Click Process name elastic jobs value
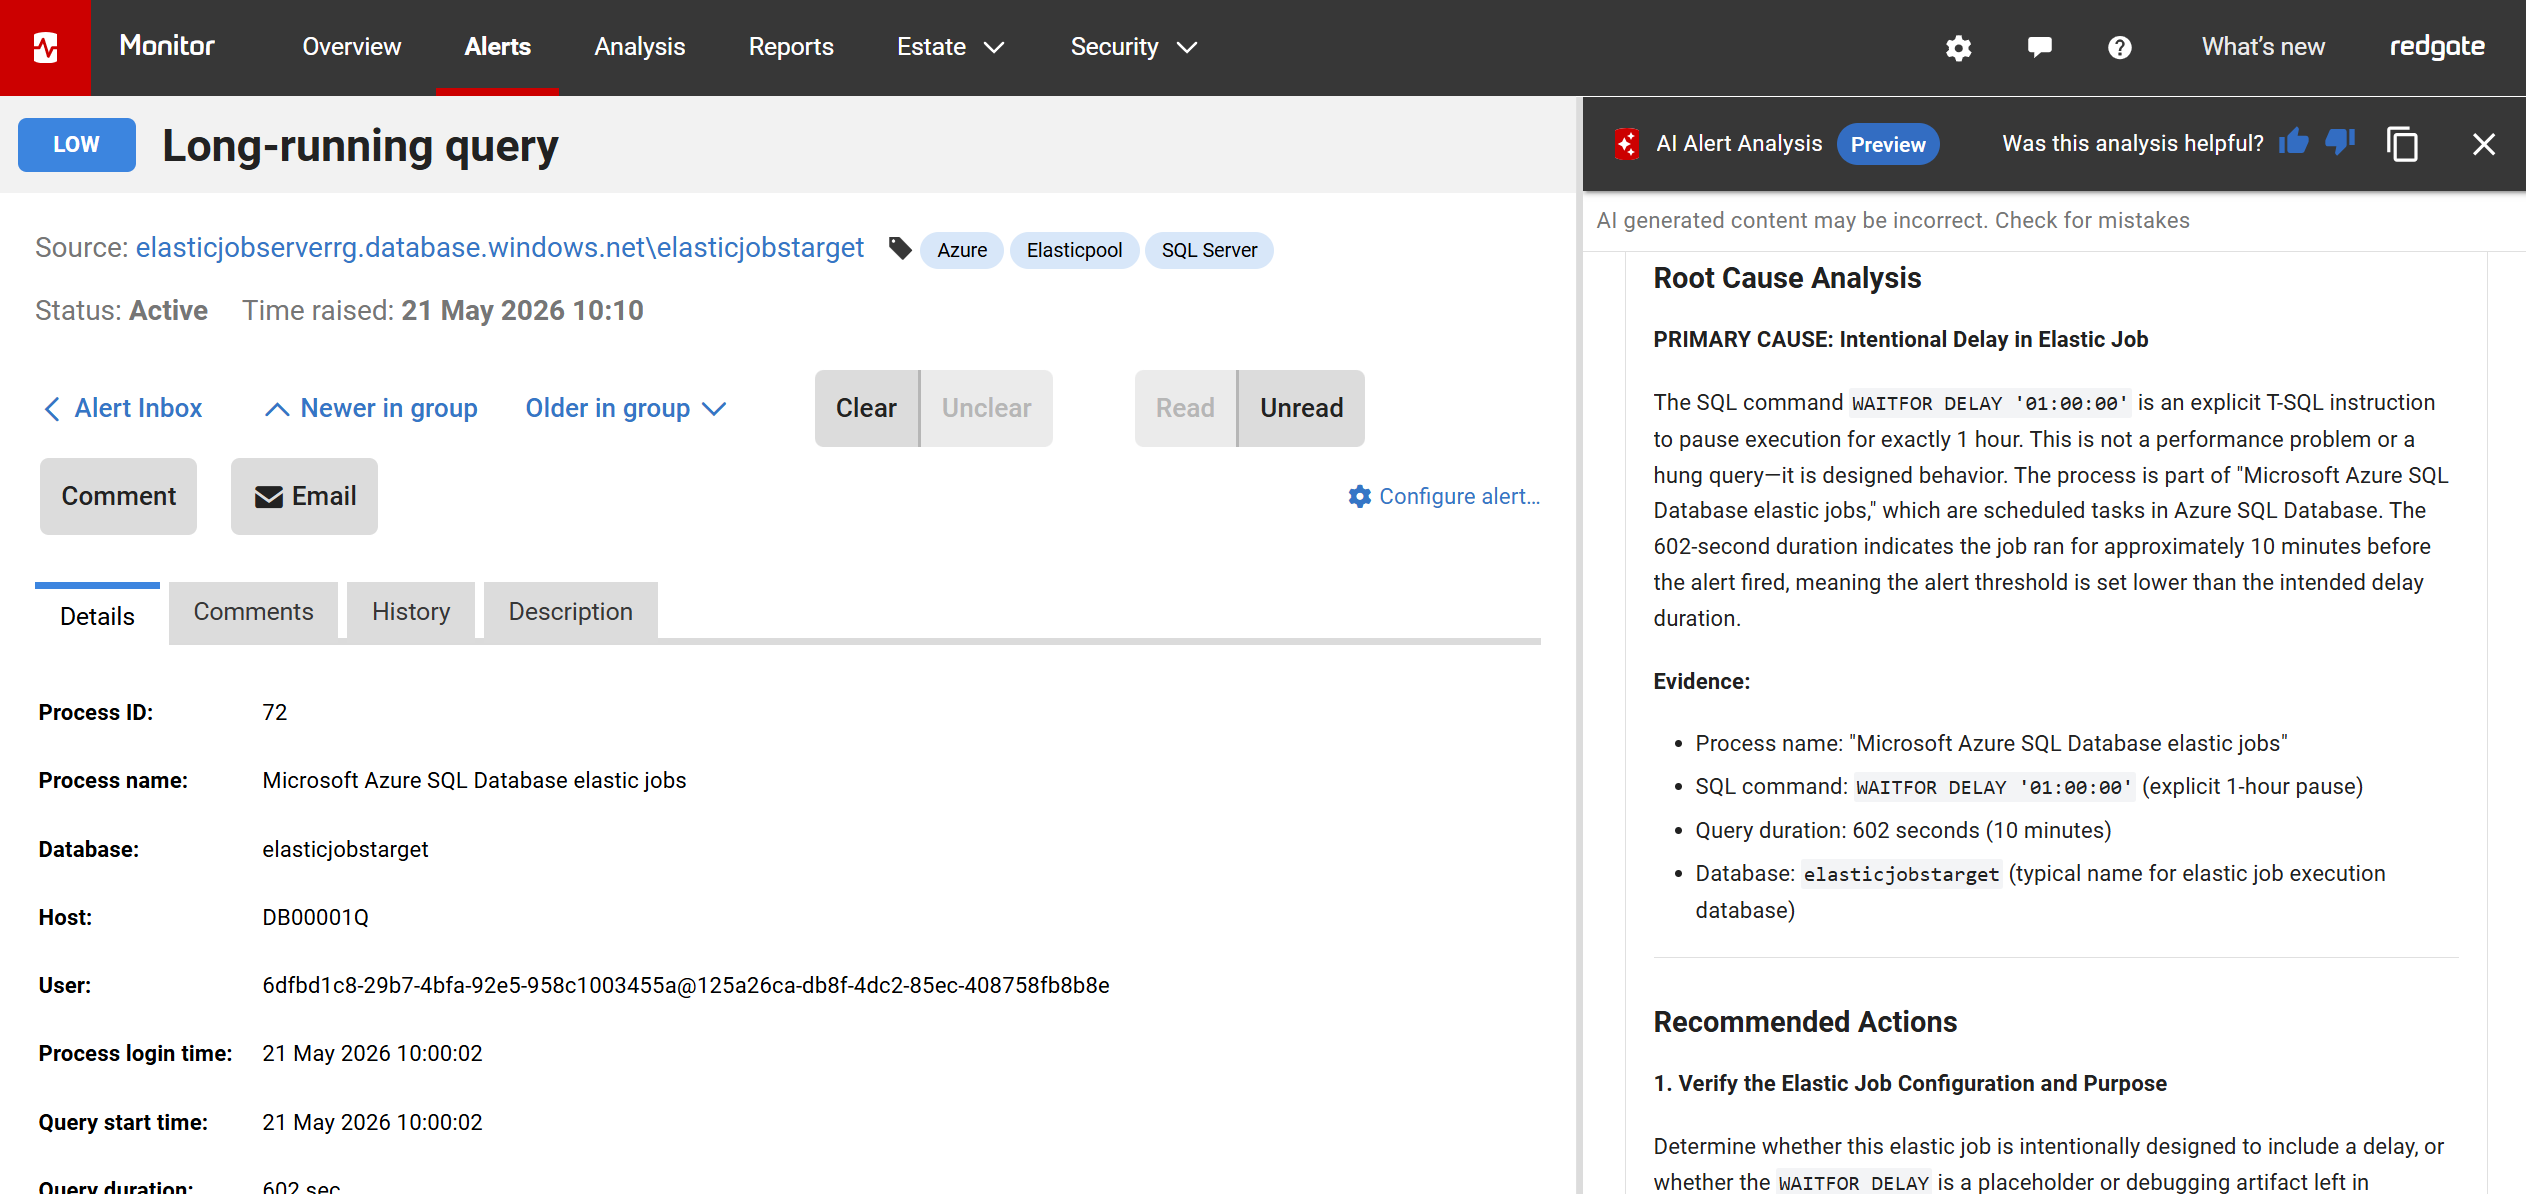2526x1194 pixels. point(474,780)
